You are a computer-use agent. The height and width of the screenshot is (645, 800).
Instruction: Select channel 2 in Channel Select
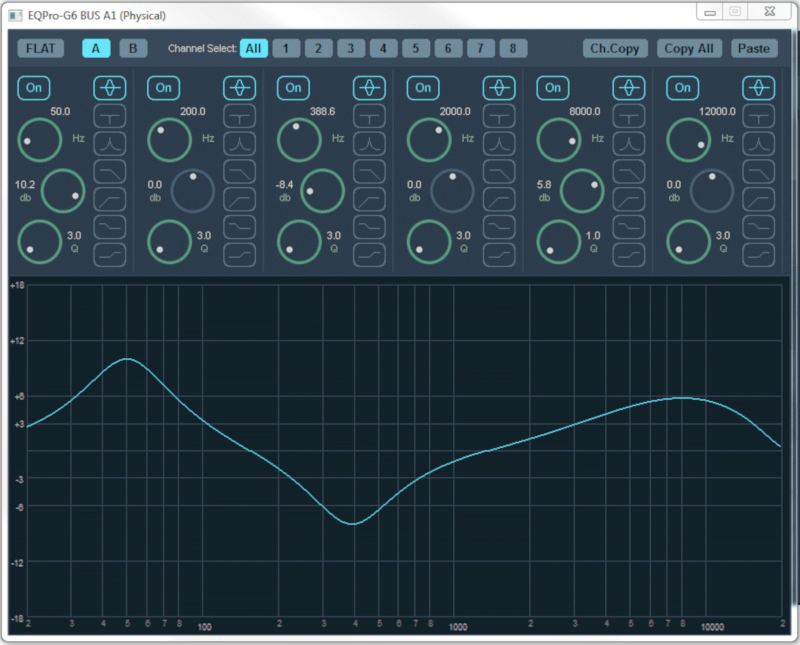pos(318,48)
